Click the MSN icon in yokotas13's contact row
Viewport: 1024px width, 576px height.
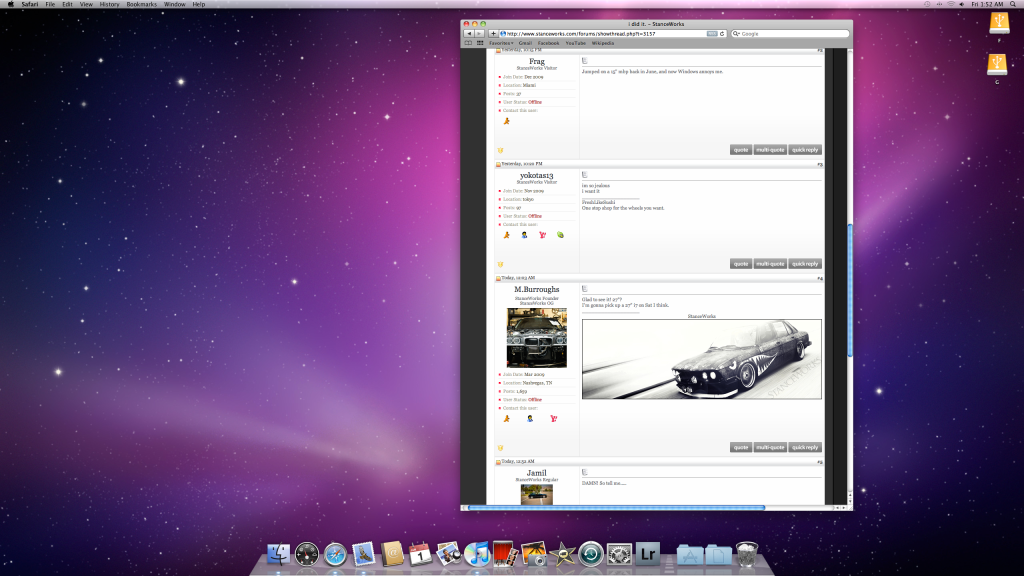524,235
